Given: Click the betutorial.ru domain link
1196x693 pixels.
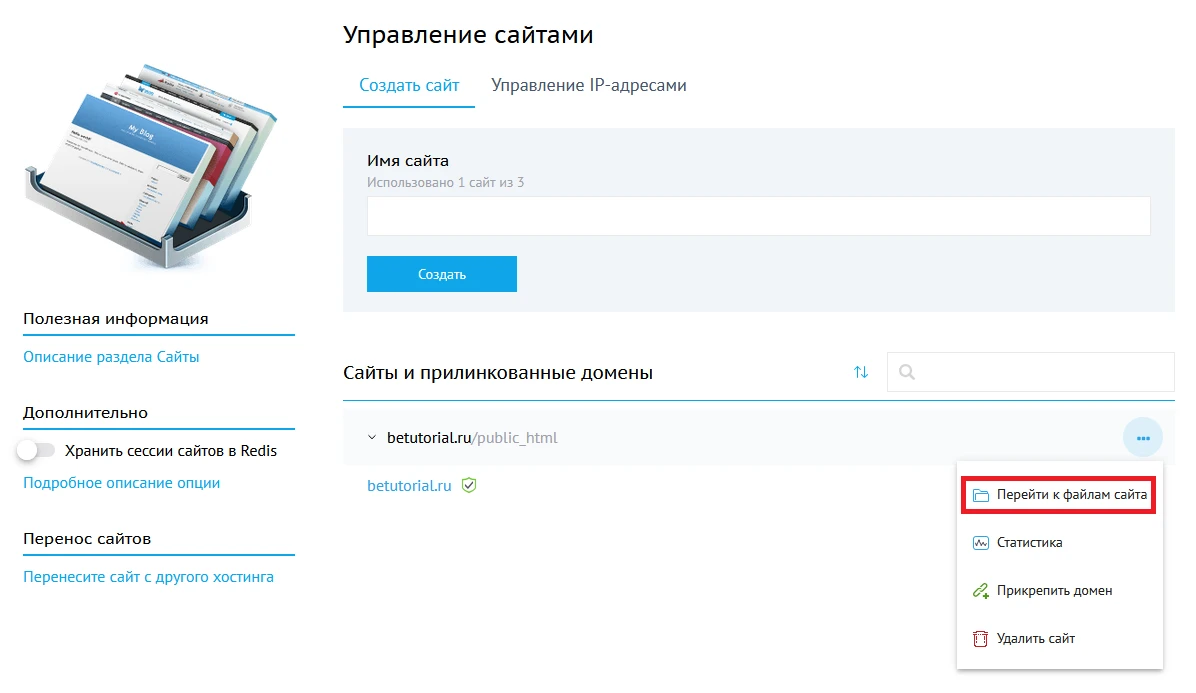Looking at the screenshot, I should (x=408, y=485).
